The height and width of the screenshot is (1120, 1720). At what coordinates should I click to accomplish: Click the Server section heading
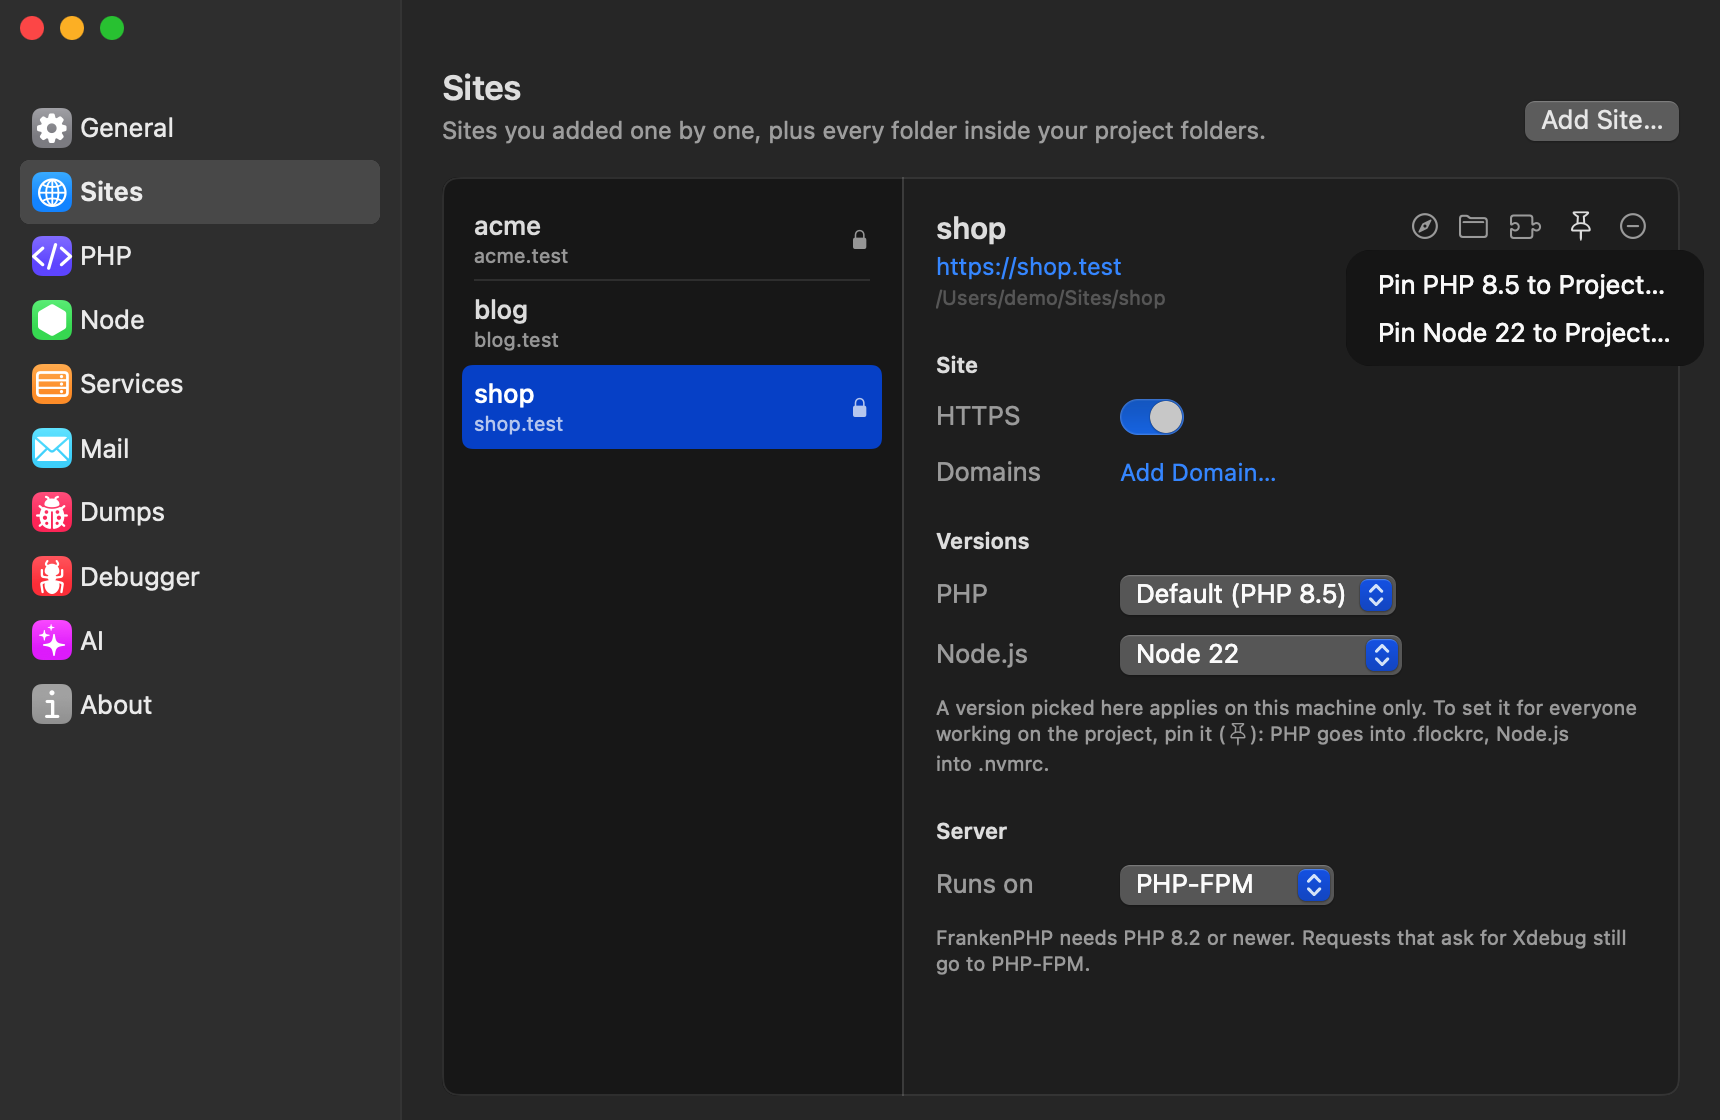click(x=971, y=832)
